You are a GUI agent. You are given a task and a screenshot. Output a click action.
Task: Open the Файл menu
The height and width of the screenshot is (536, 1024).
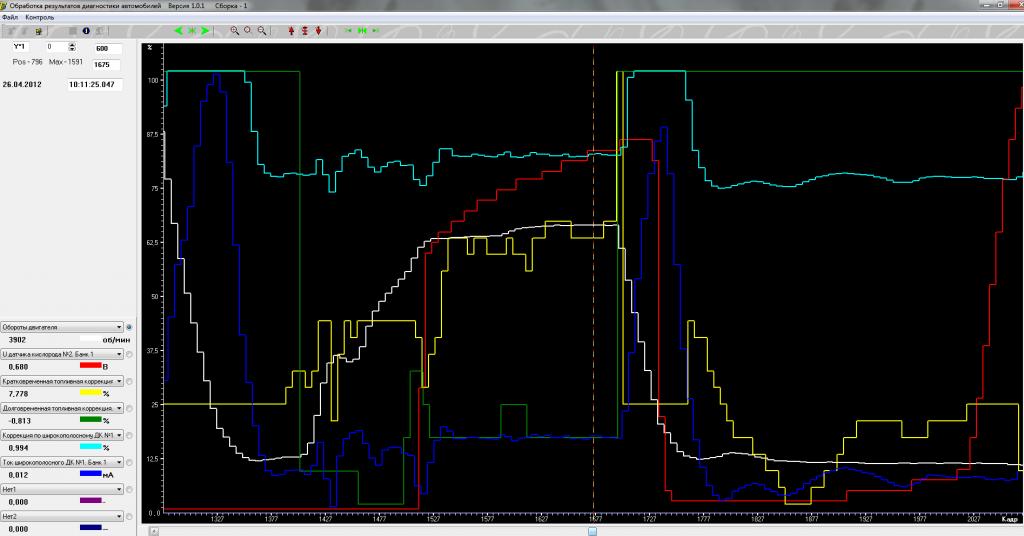point(10,18)
